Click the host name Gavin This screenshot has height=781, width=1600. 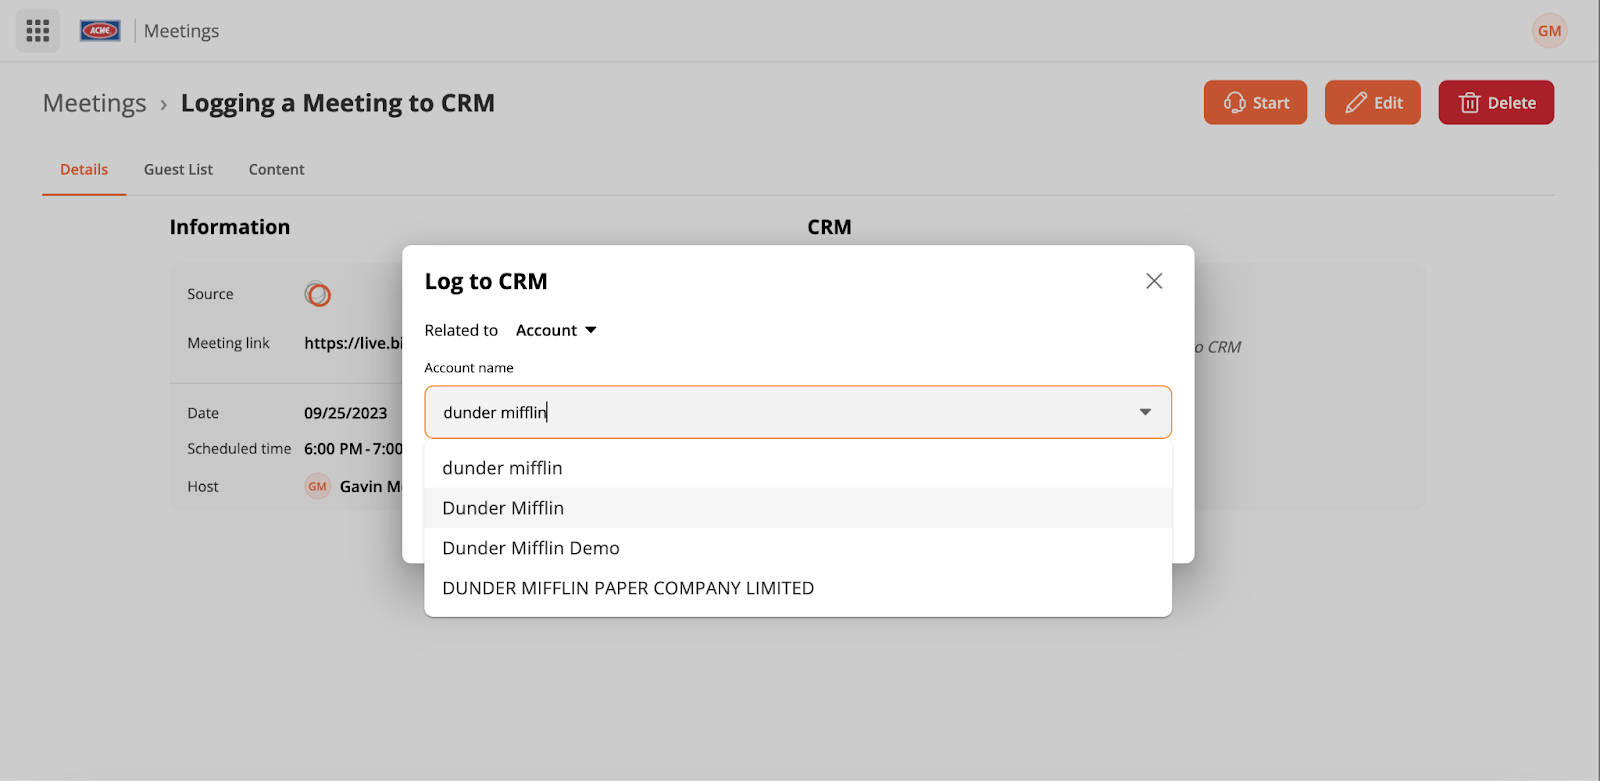371,487
